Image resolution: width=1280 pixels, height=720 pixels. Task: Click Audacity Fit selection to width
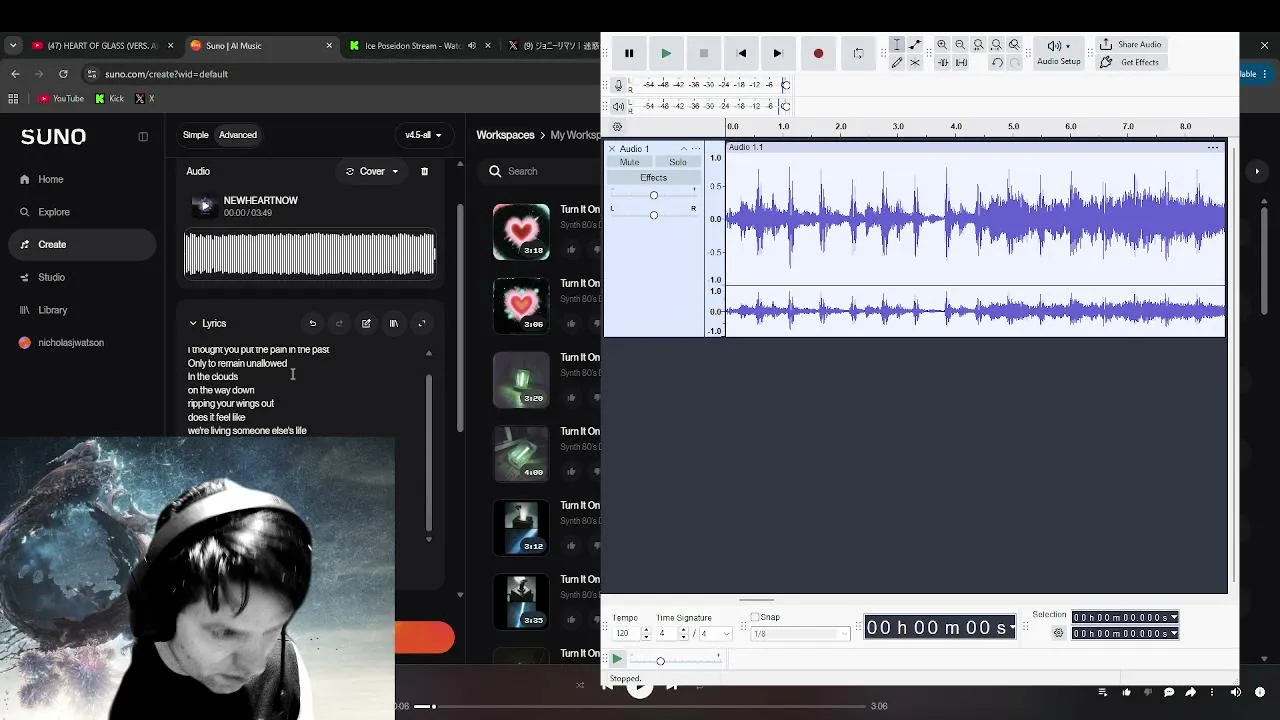[978, 45]
